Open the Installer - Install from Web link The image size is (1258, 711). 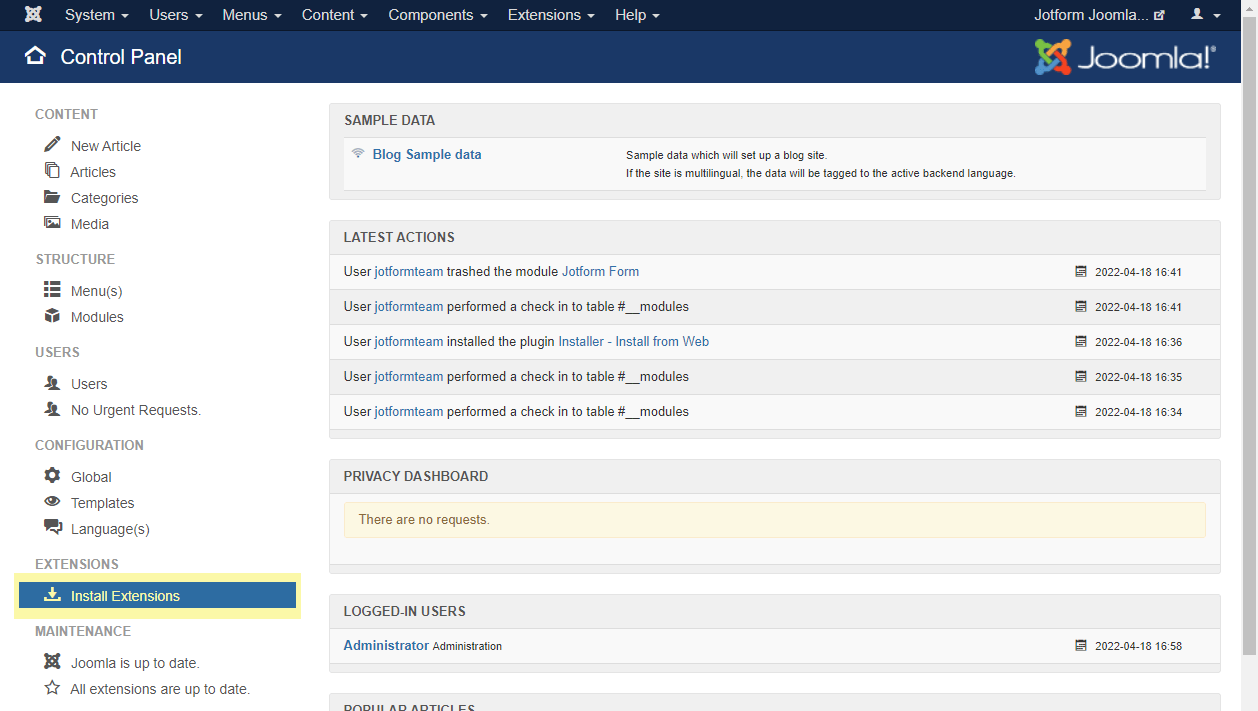[632, 341]
